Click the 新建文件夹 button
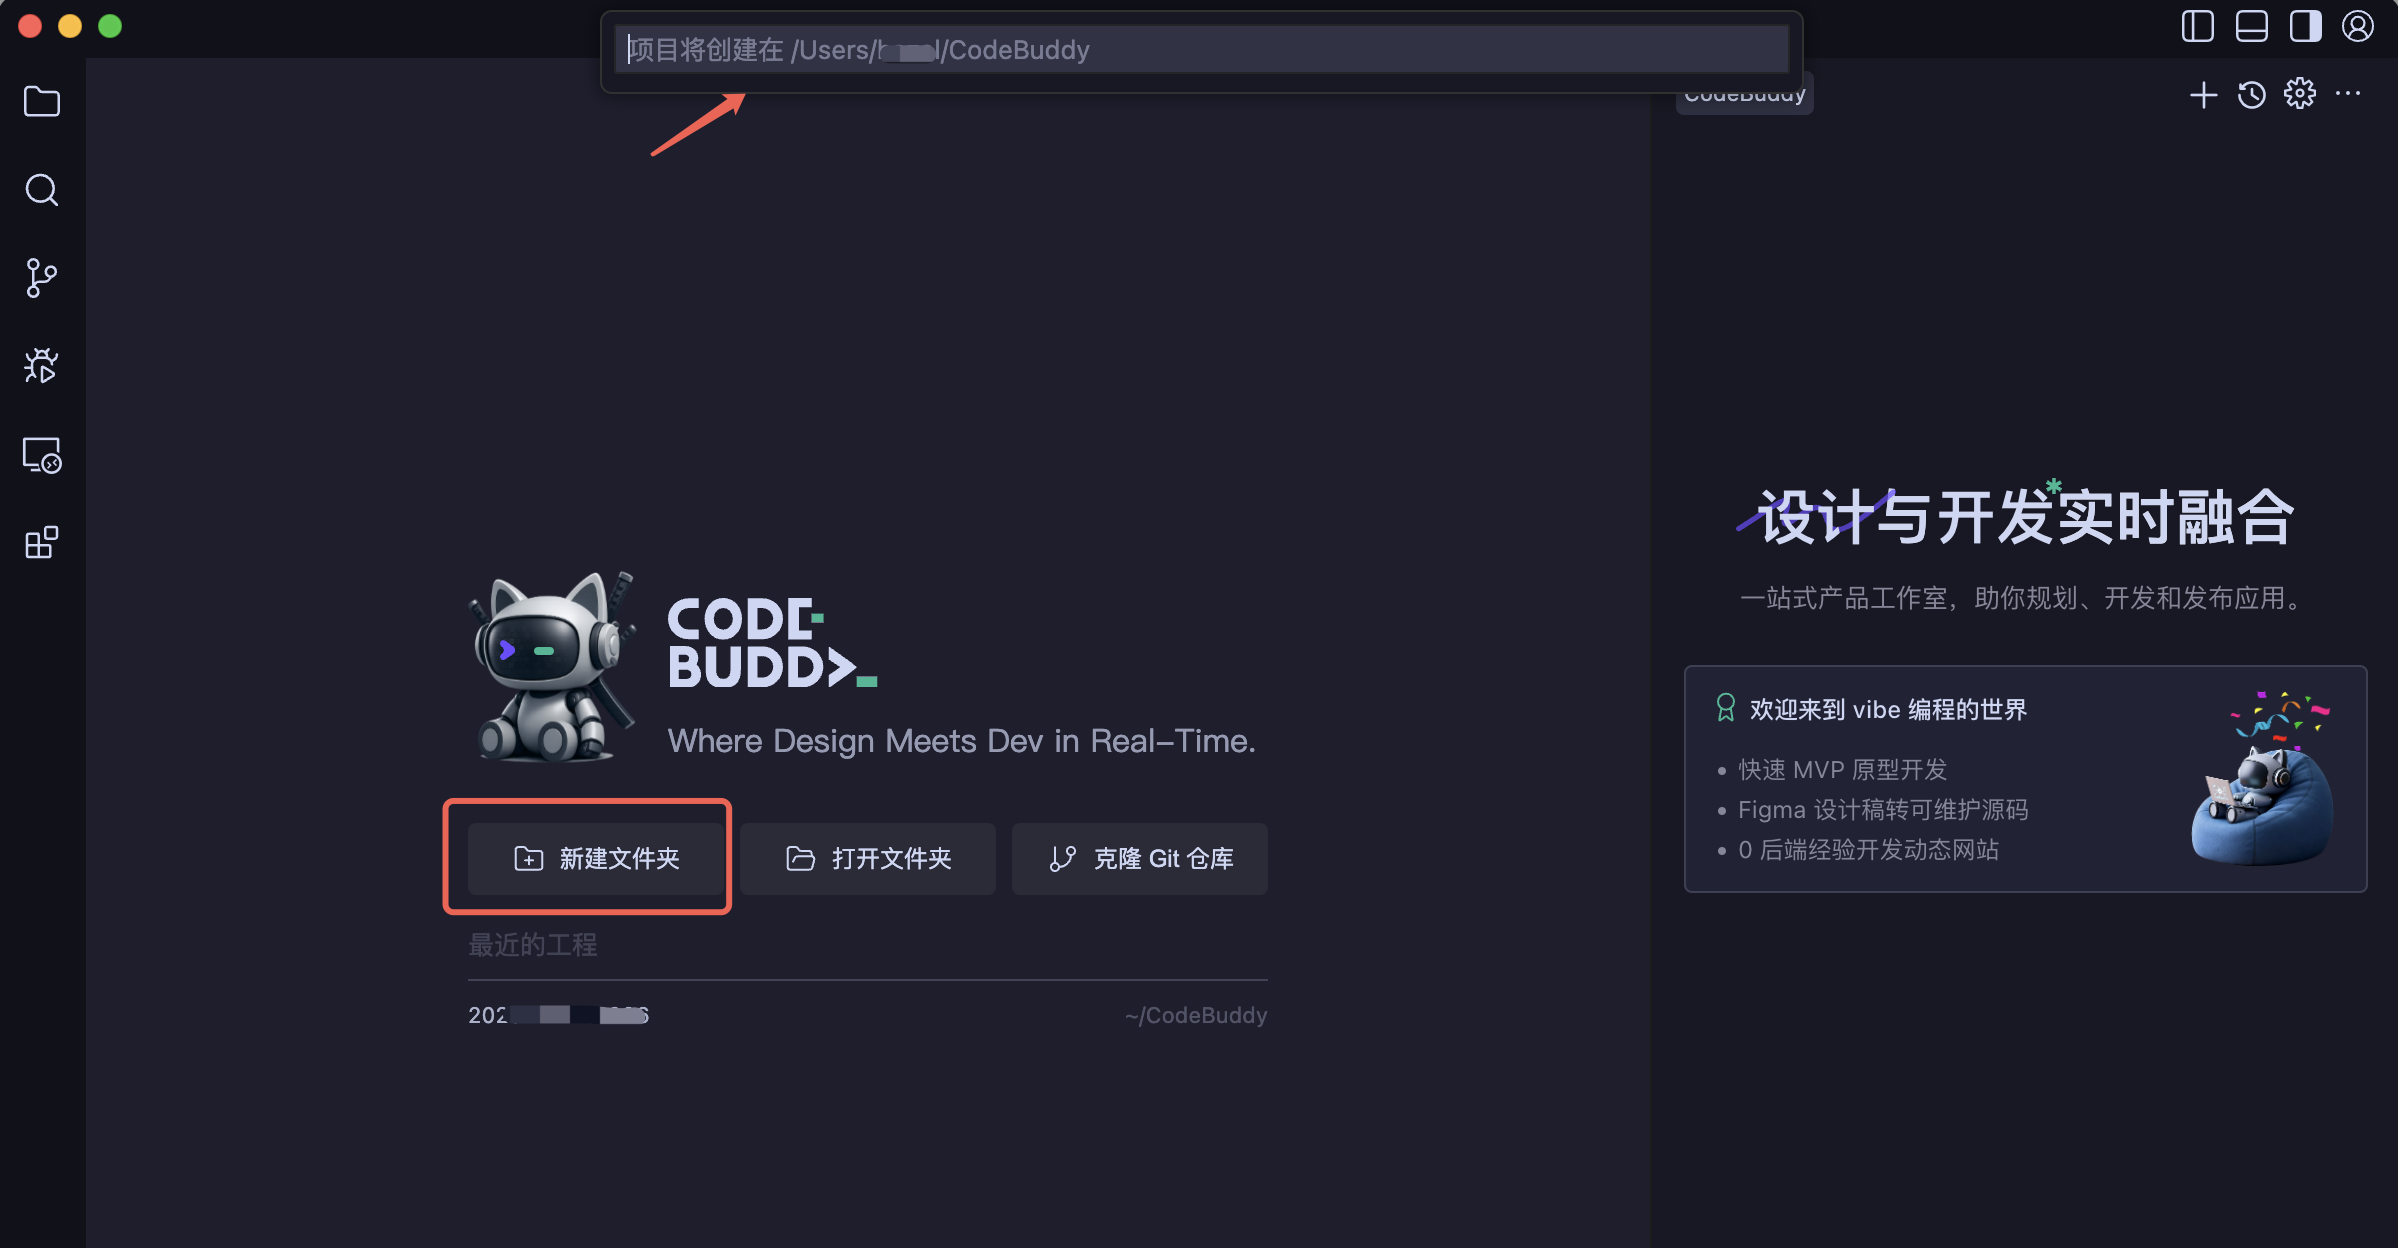Viewport: 2398px width, 1248px height. 596,858
